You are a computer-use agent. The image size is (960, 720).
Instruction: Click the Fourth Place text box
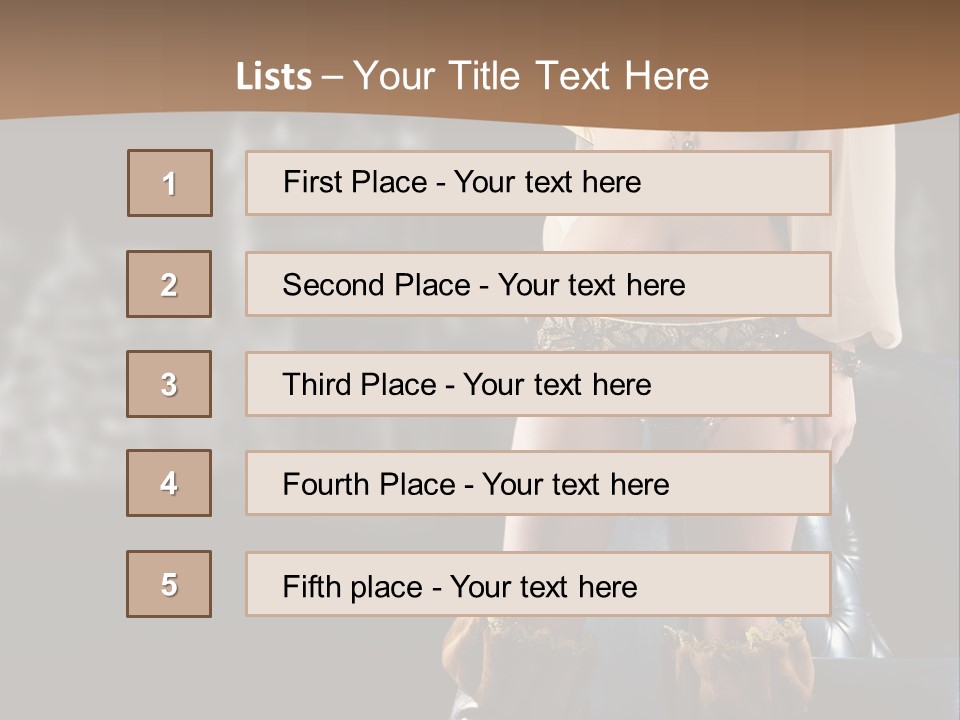[x=538, y=483]
